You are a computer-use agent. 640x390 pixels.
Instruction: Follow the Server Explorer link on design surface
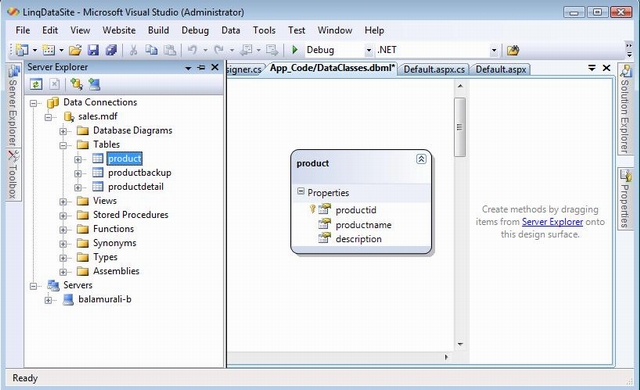coord(552,222)
